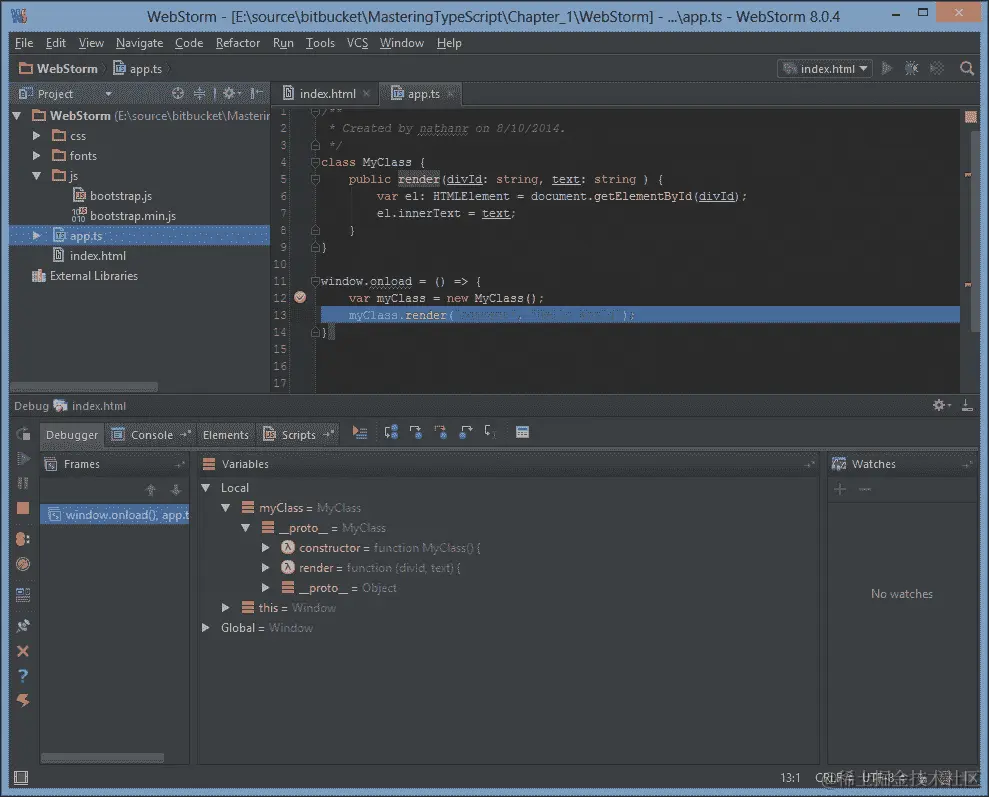
Task: Expand the css folder
Action: [x=37, y=136]
